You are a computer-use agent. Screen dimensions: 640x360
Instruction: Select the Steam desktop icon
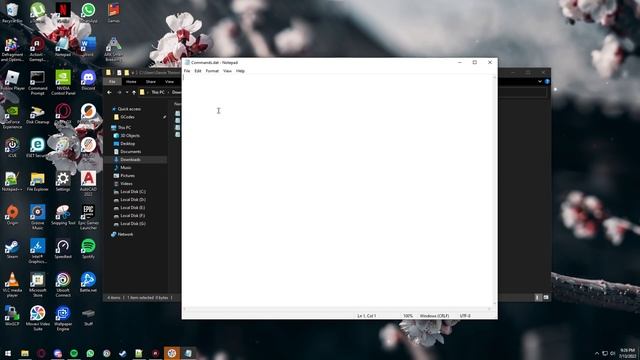(12, 249)
